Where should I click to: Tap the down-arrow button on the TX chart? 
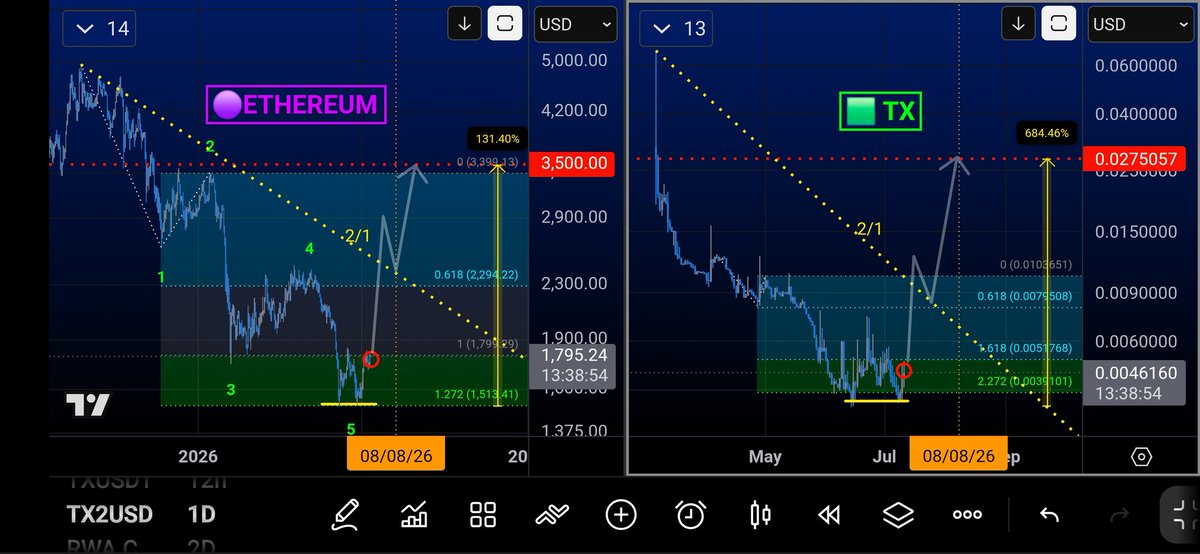[1017, 24]
